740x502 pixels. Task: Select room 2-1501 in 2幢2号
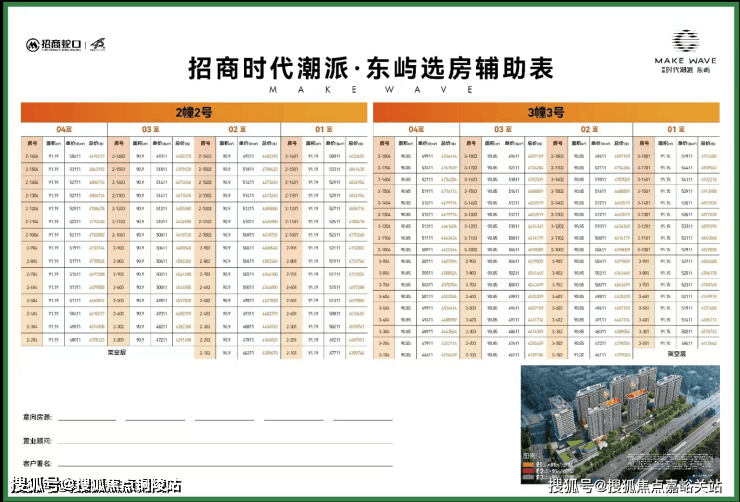(292, 169)
